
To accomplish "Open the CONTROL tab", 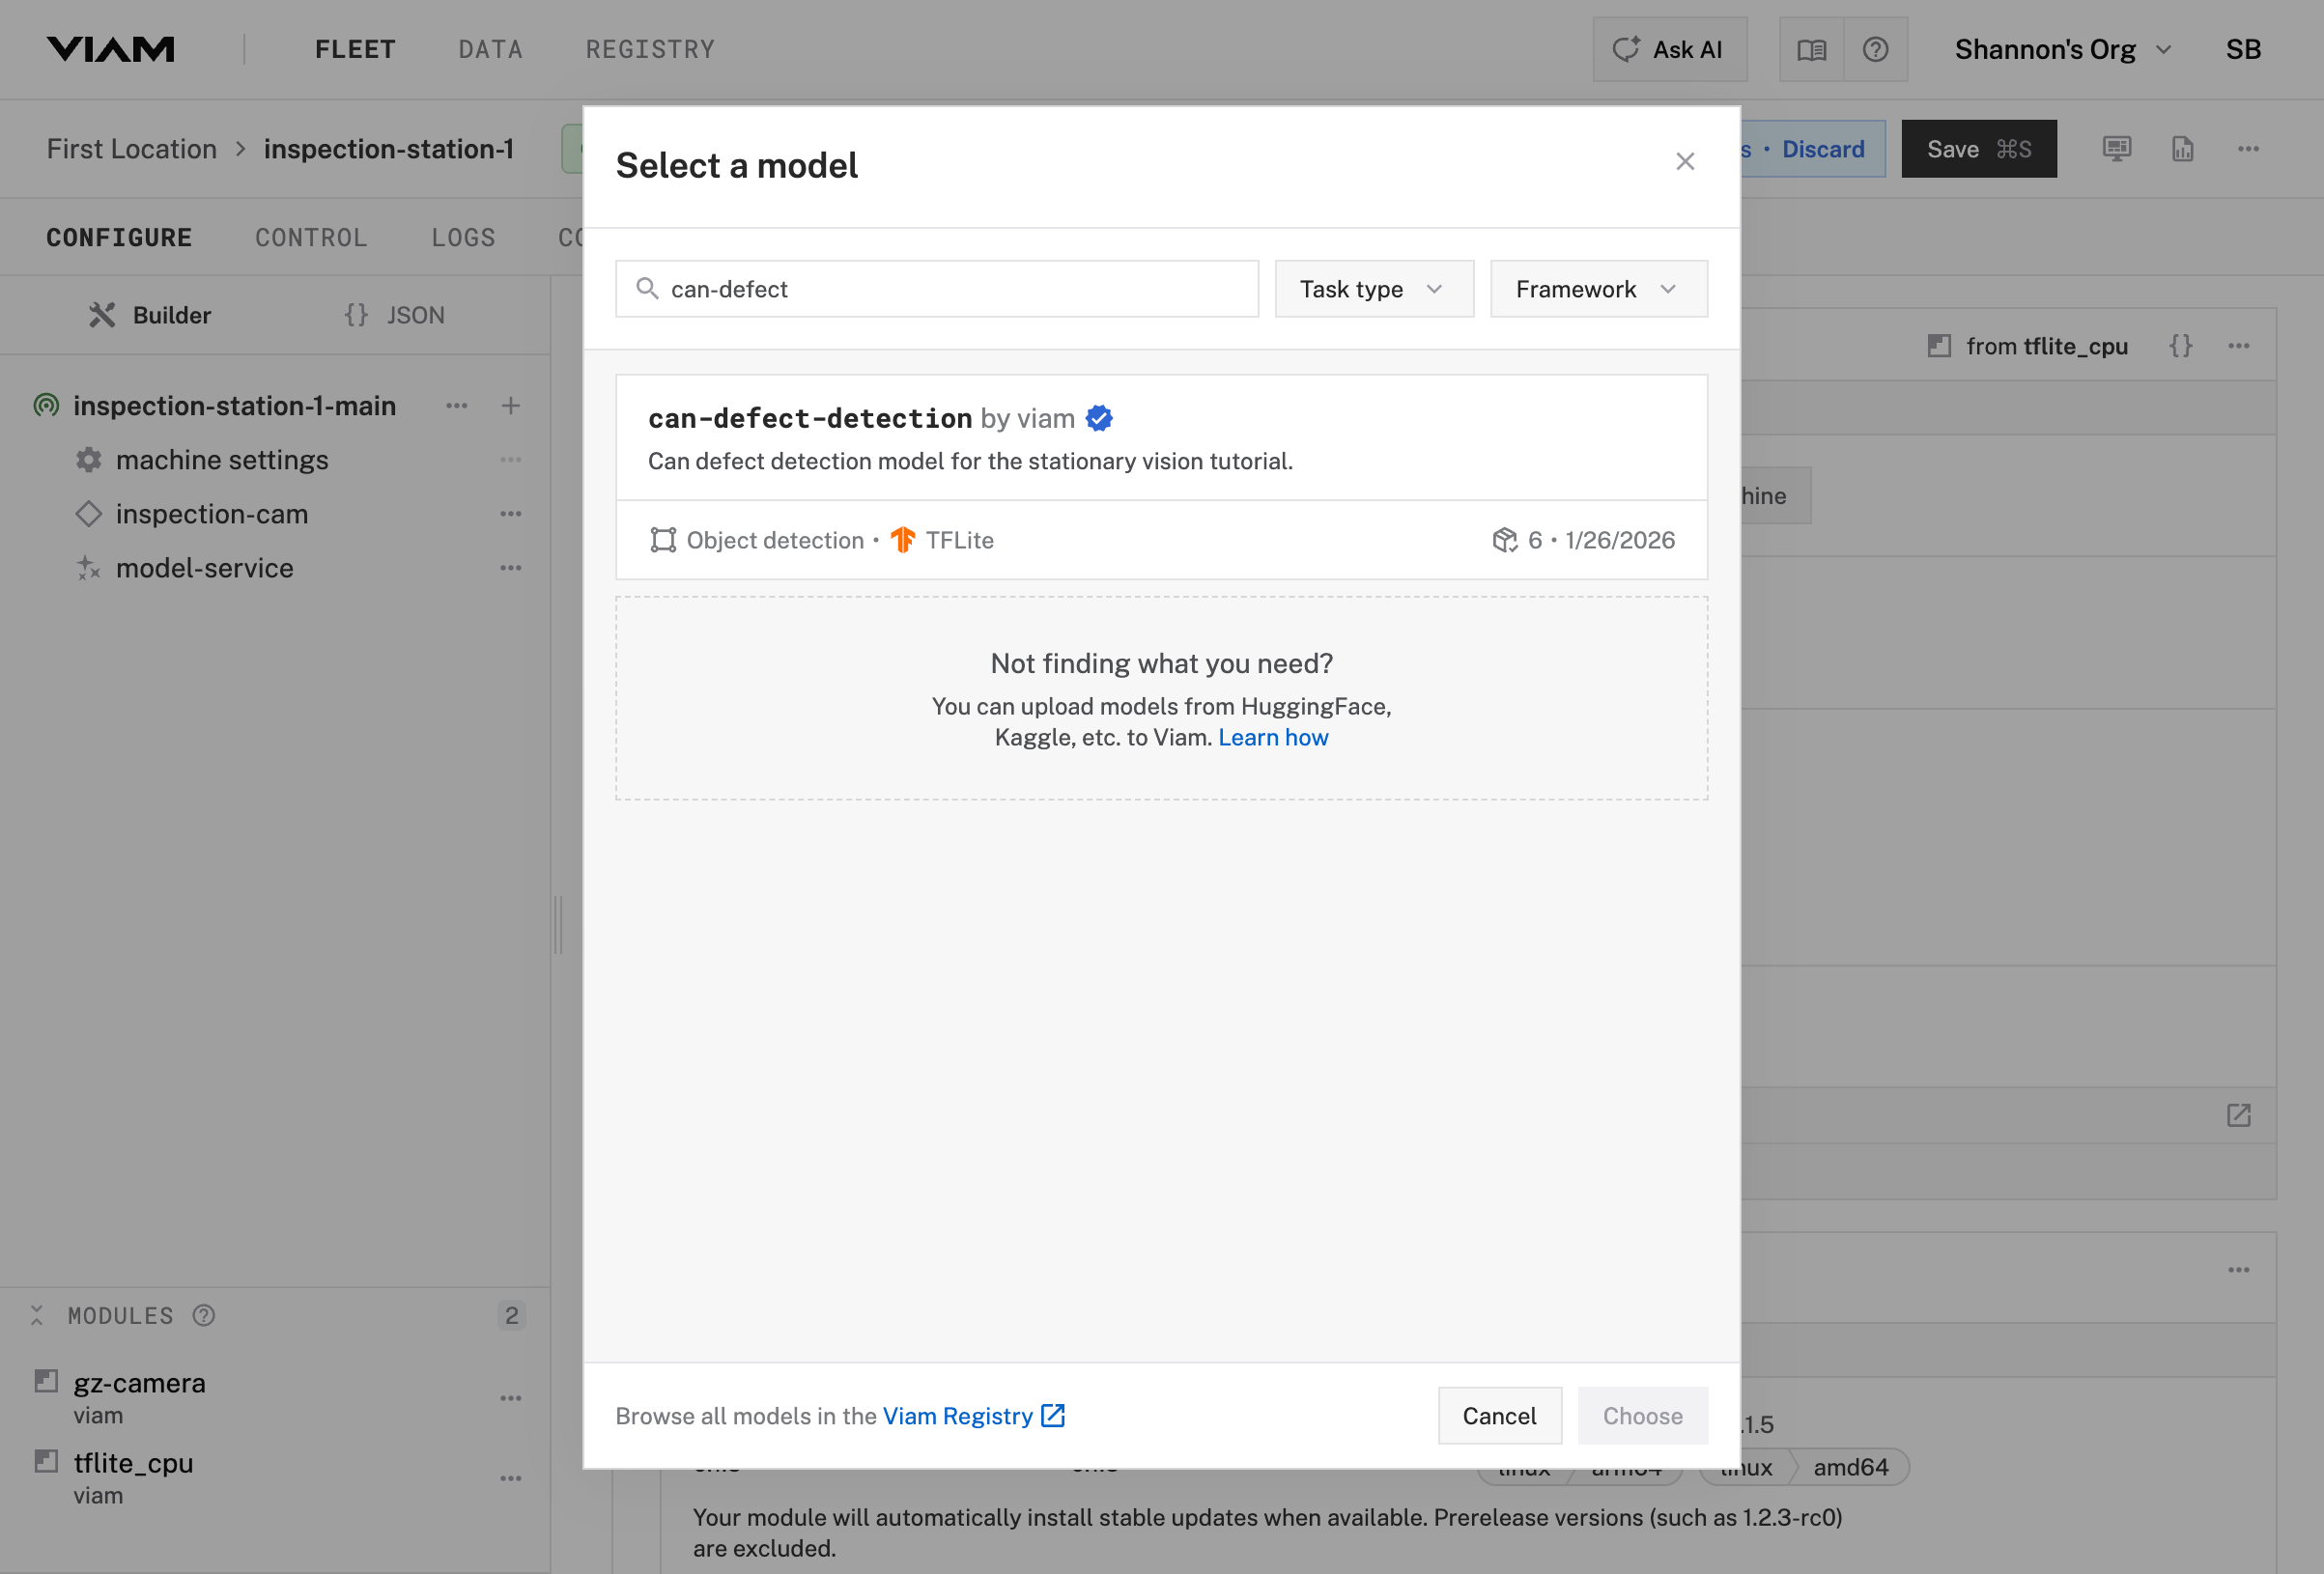I will [x=311, y=238].
